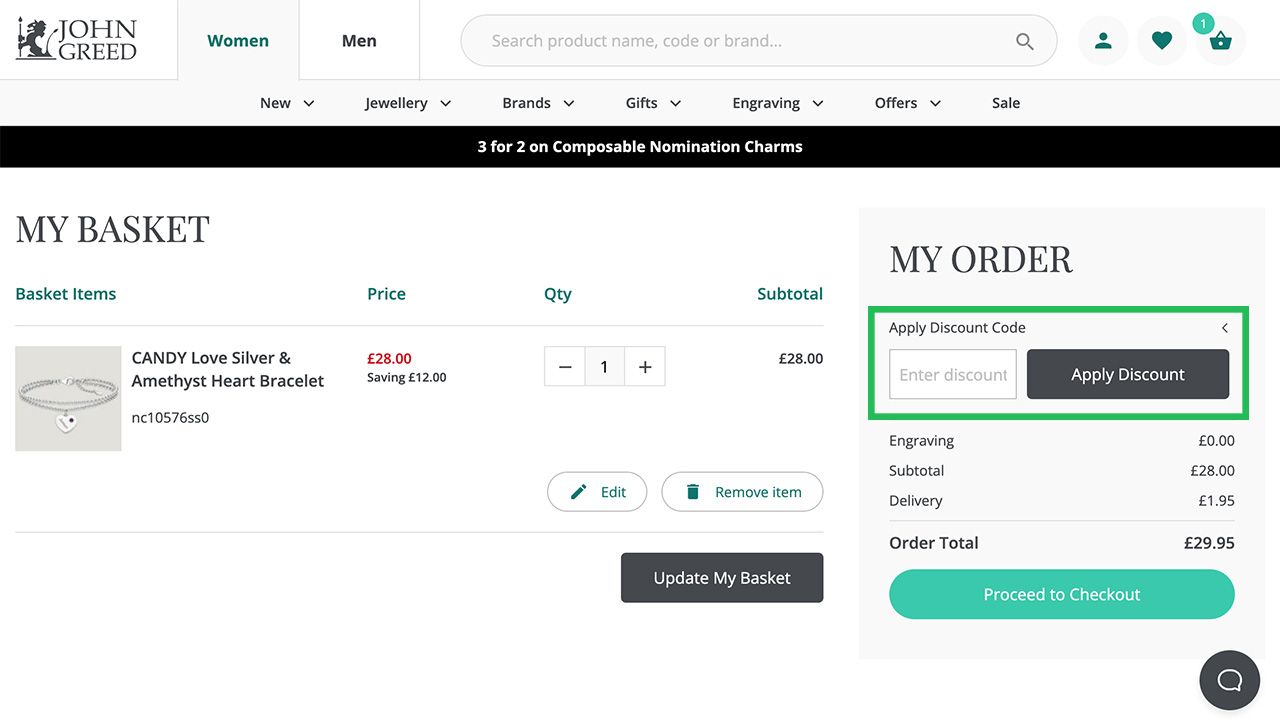This screenshot has width=1280, height=720.
Task: Click Proceed to Checkout
Action: coord(1062,594)
